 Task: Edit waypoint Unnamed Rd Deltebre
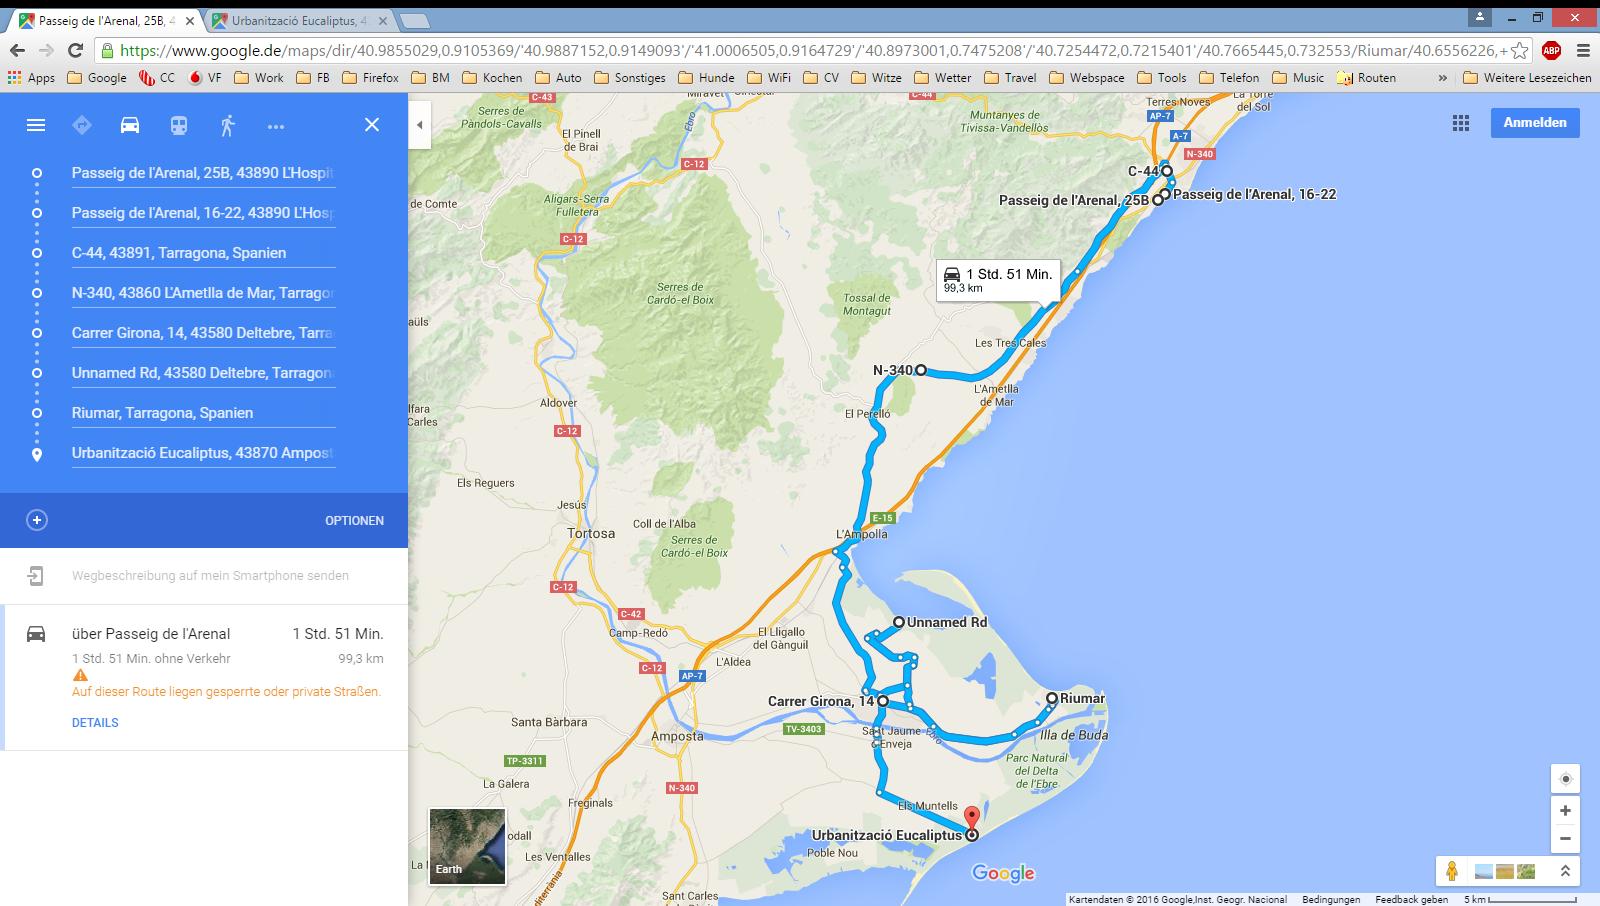[203, 373]
